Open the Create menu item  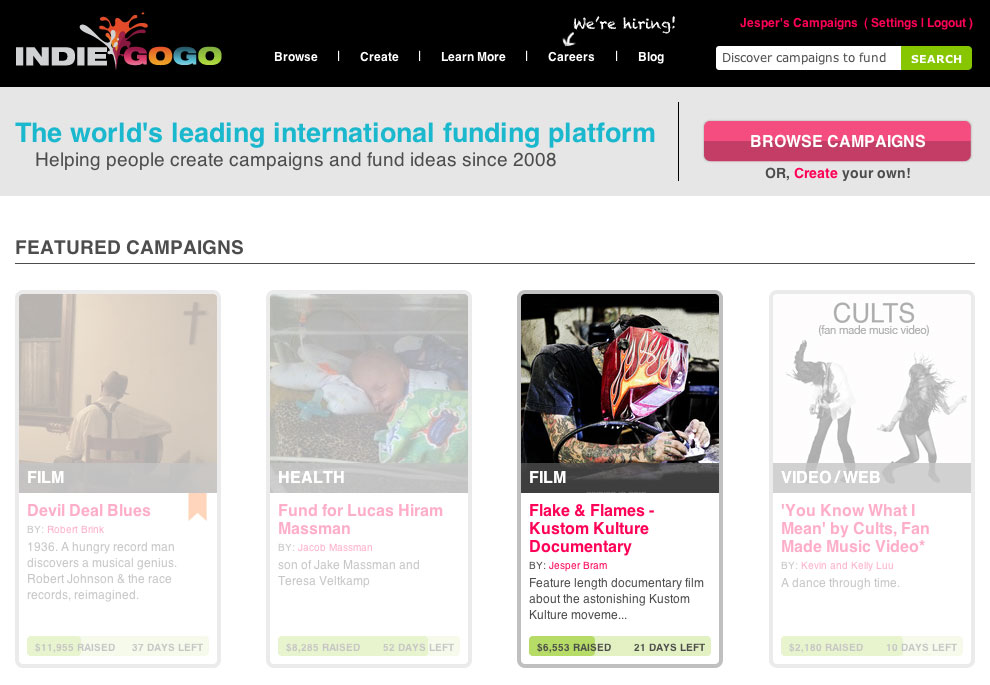point(379,57)
